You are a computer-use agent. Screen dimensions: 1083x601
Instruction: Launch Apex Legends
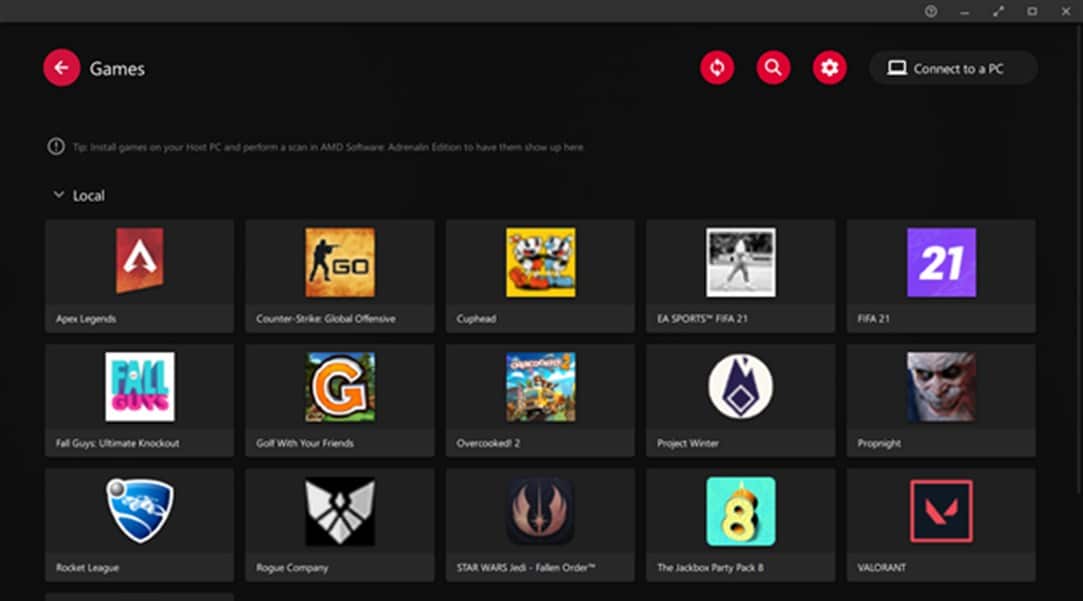click(x=138, y=275)
